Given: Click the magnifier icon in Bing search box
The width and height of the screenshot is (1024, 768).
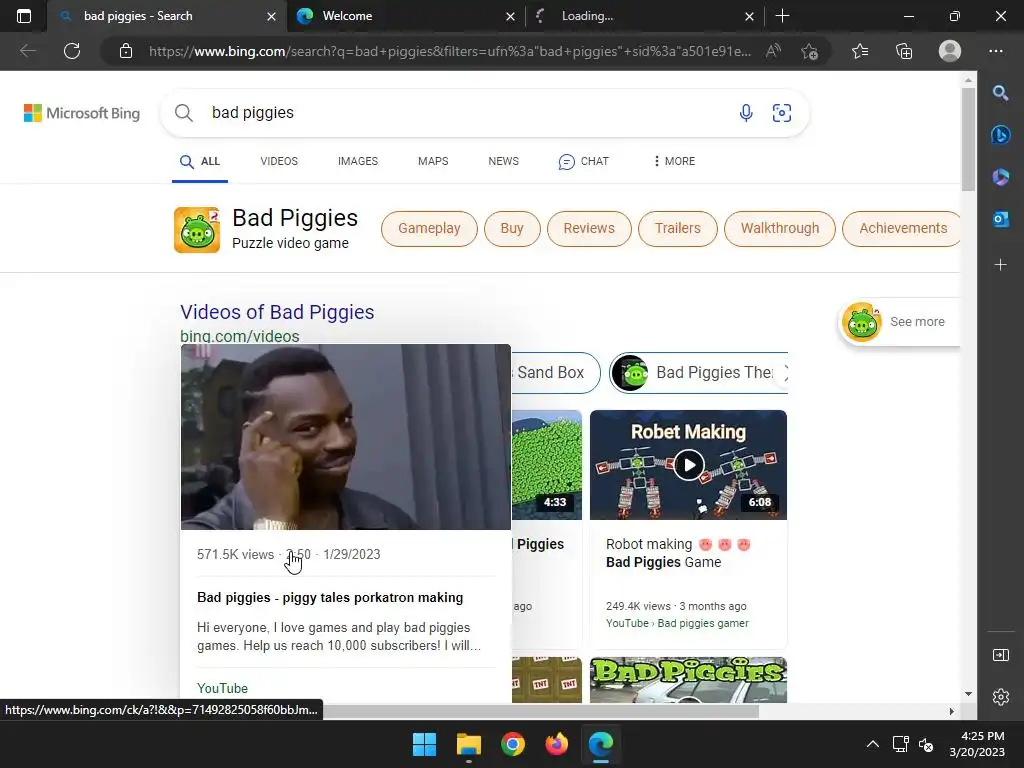Looking at the screenshot, I should (184, 113).
